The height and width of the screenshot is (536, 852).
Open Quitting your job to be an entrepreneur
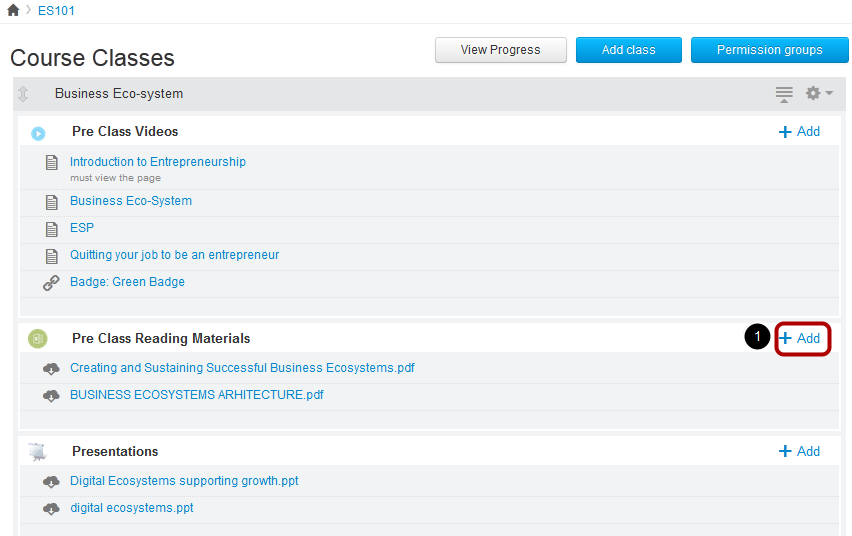pos(174,255)
